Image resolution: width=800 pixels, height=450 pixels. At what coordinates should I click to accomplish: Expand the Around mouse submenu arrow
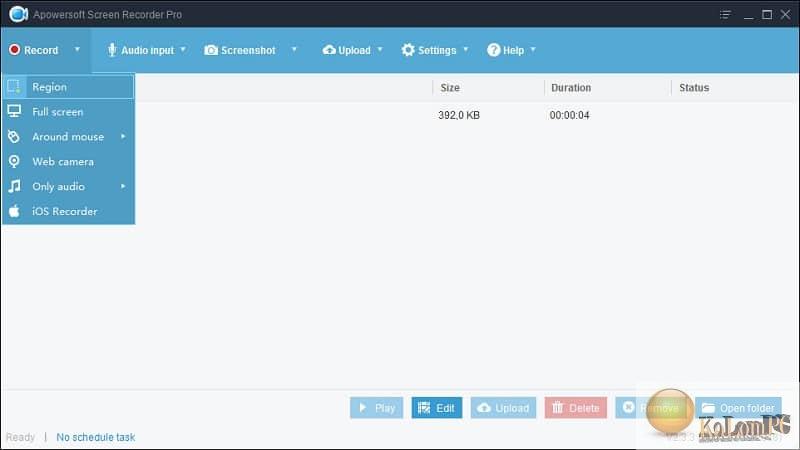point(123,136)
